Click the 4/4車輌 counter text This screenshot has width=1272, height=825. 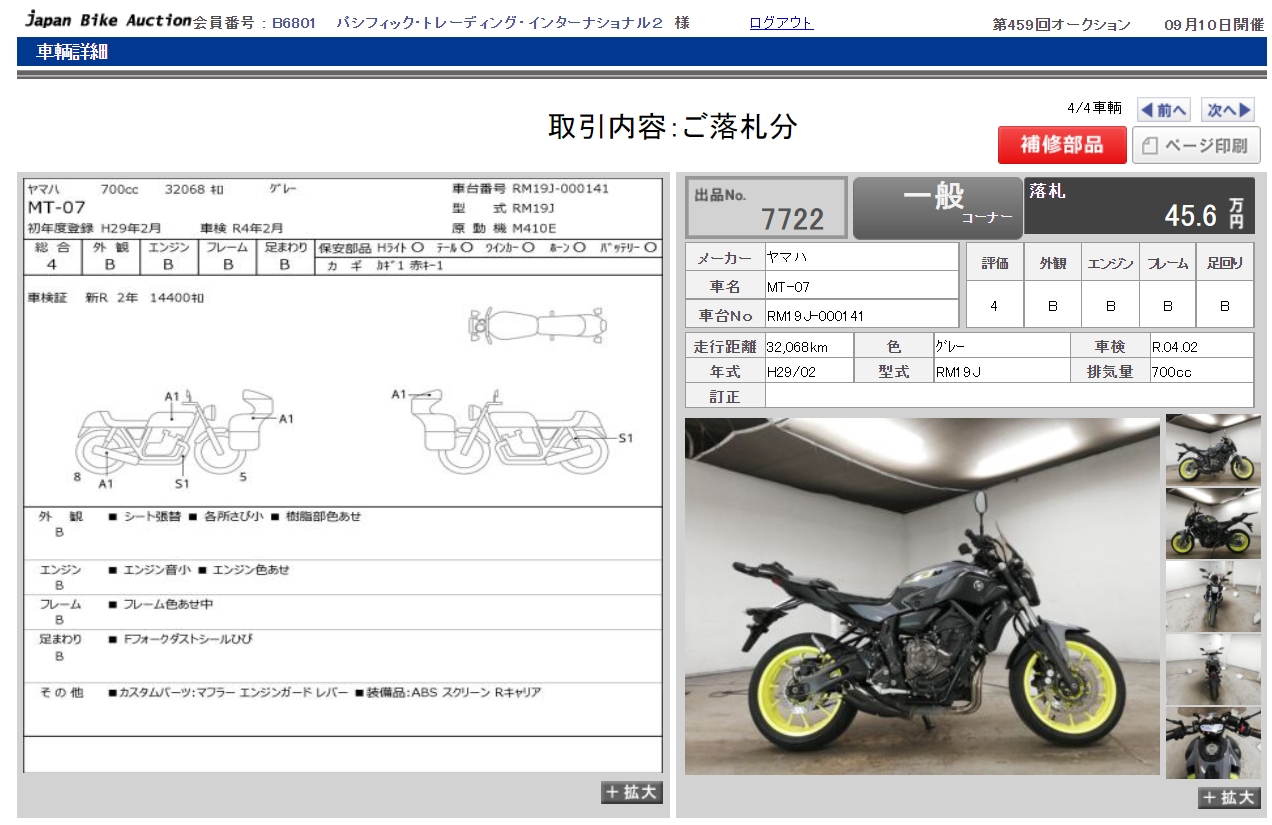pyautogui.click(x=1094, y=108)
